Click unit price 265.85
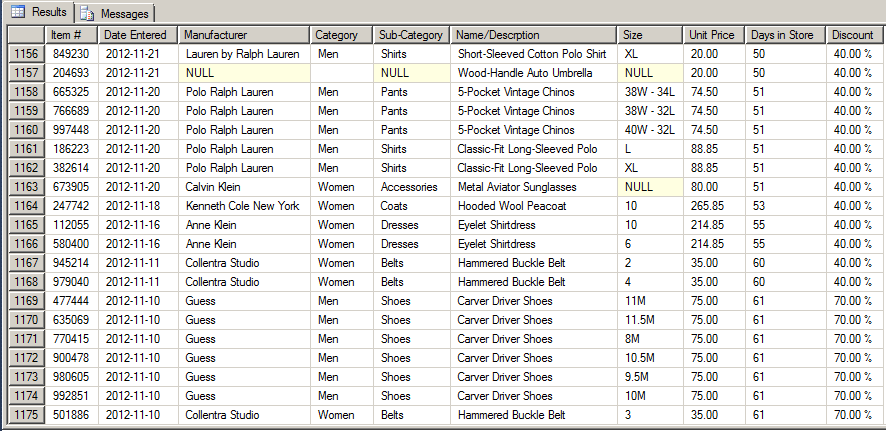The image size is (886, 431). point(714,206)
